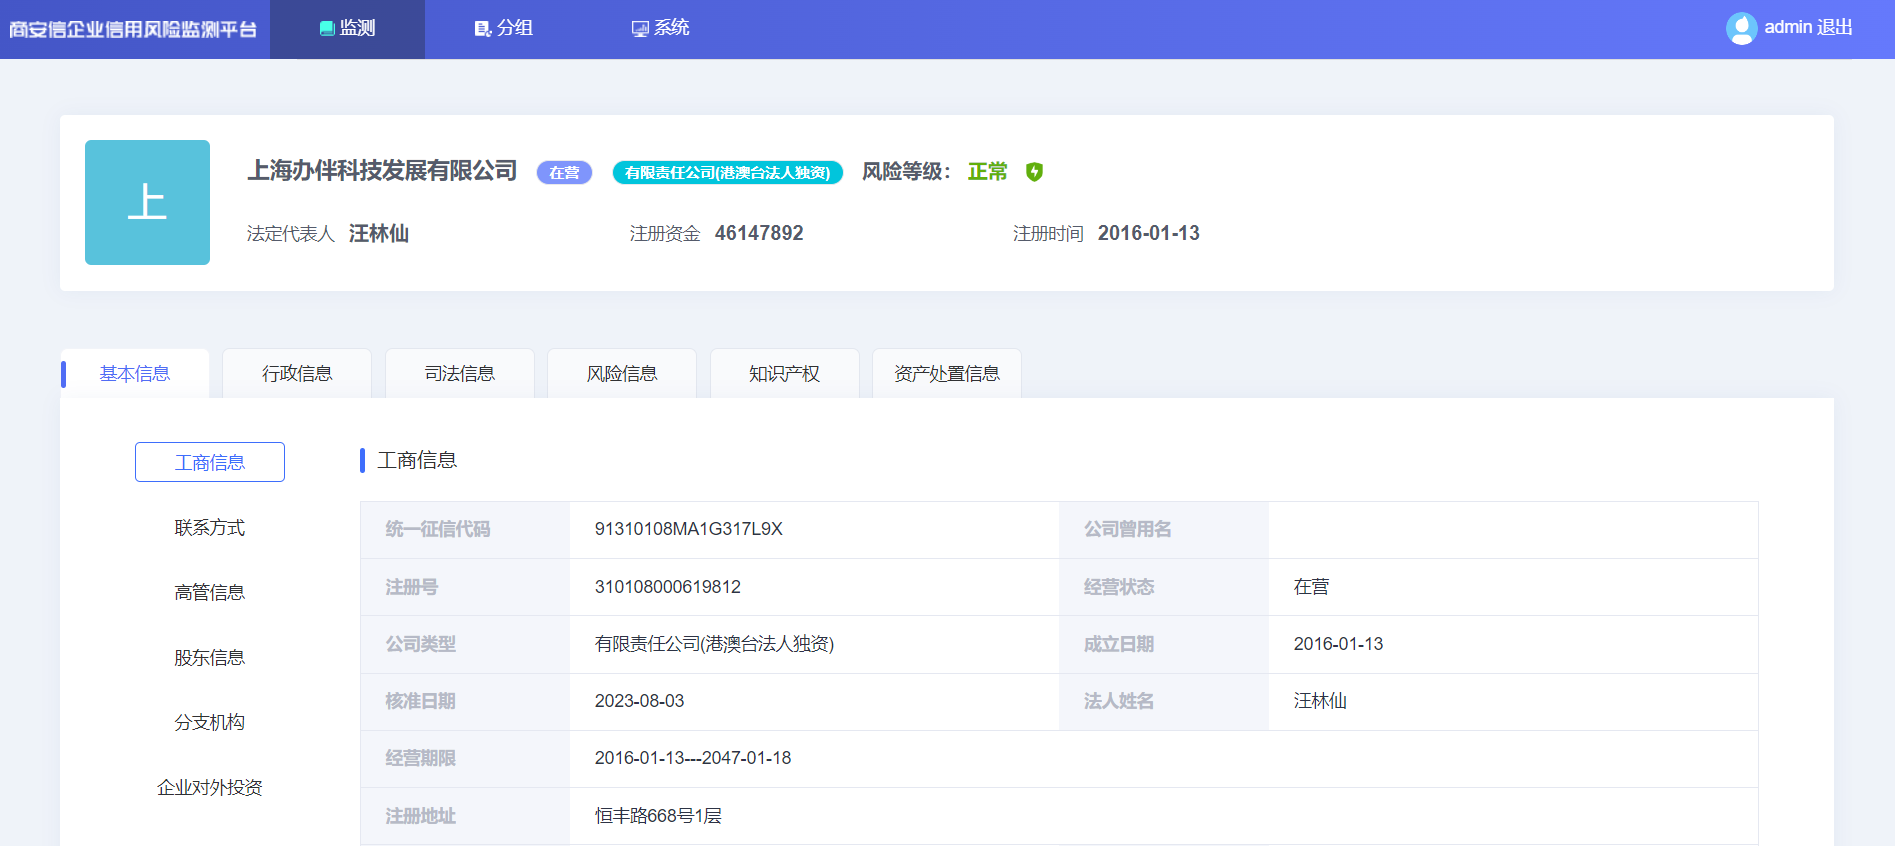
Task: Click the 有限责任公司(港澳台法人独资) type badge
Action: (x=727, y=172)
